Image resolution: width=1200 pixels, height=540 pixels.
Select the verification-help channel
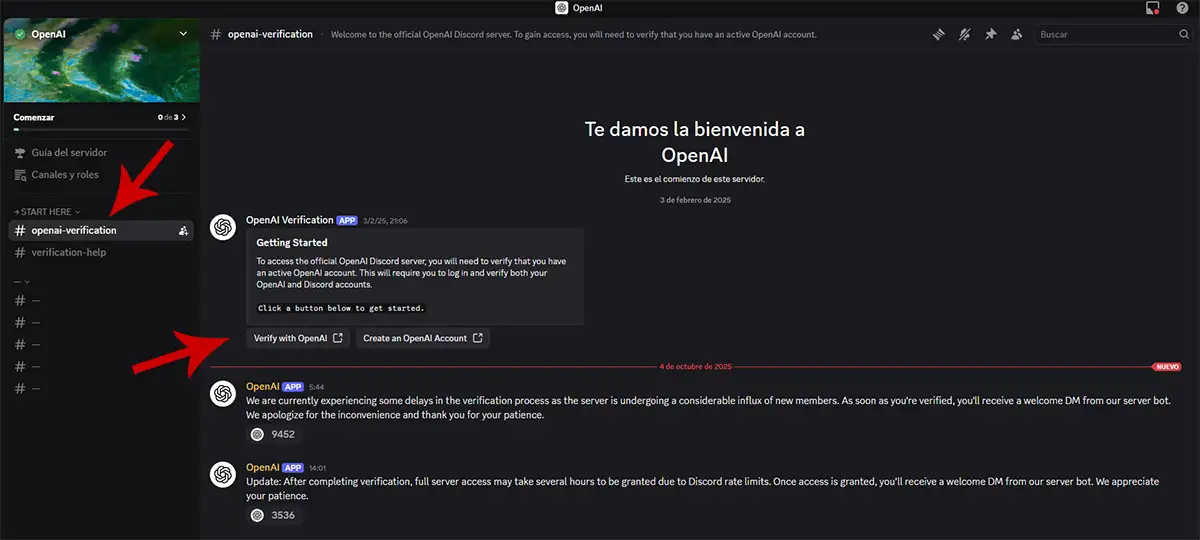coord(68,253)
